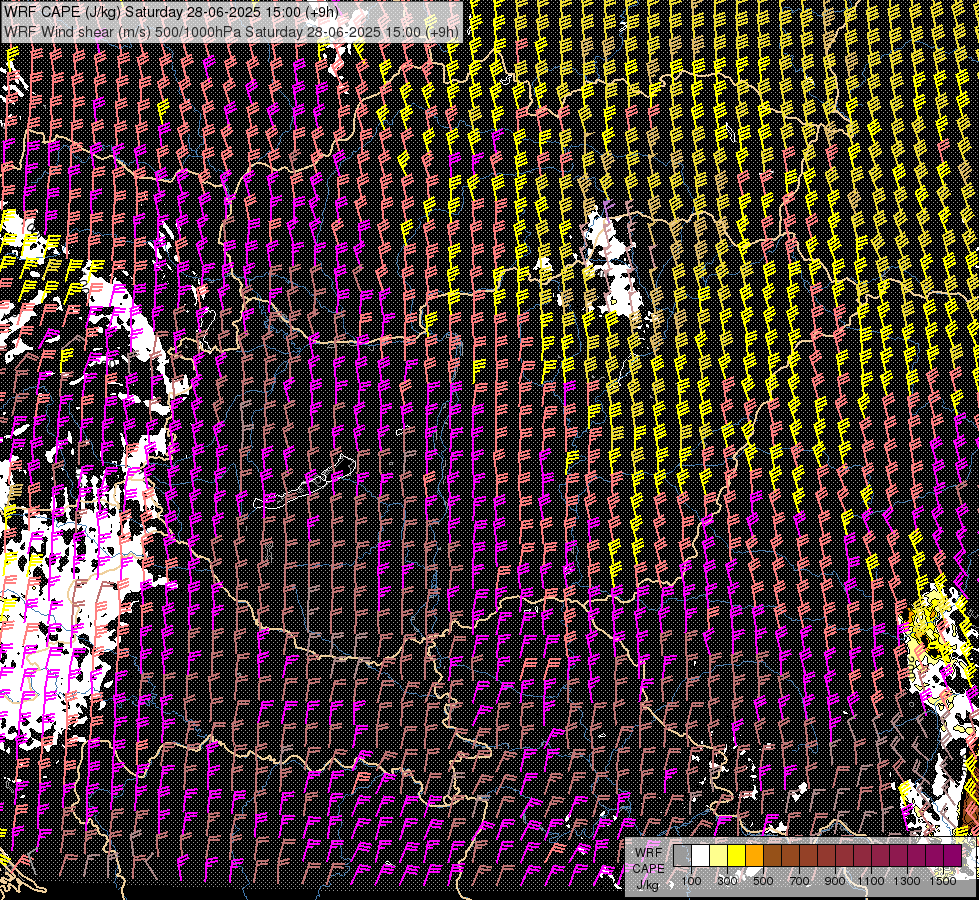Viewport: 979px width, 900px height.
Task: Select the bright yellow legend swatch
Action: click(x=737, y=856)
